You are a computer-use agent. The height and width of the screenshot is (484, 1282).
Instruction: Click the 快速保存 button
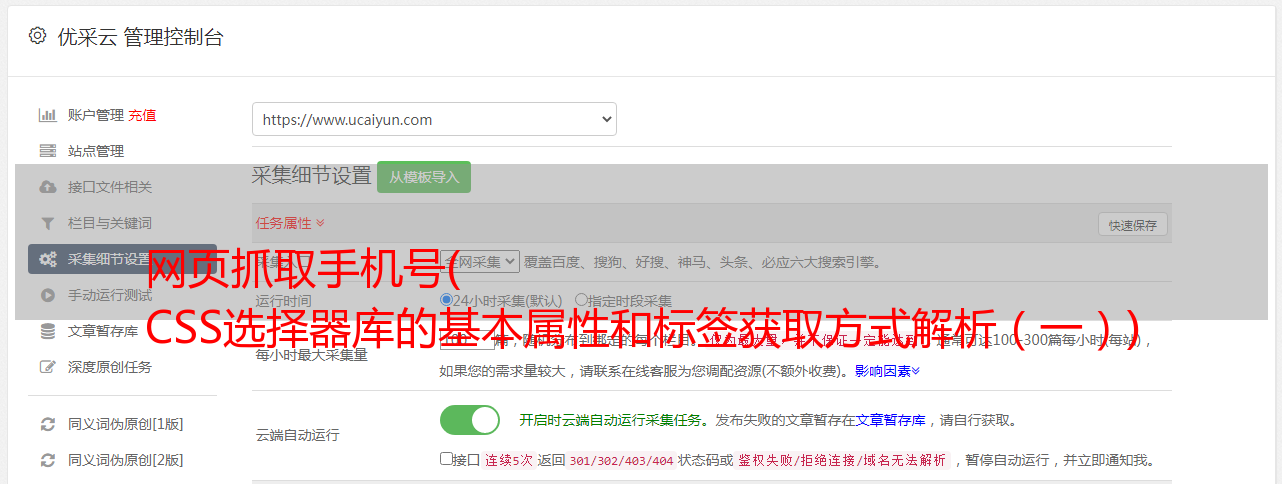click(1132, 225)
